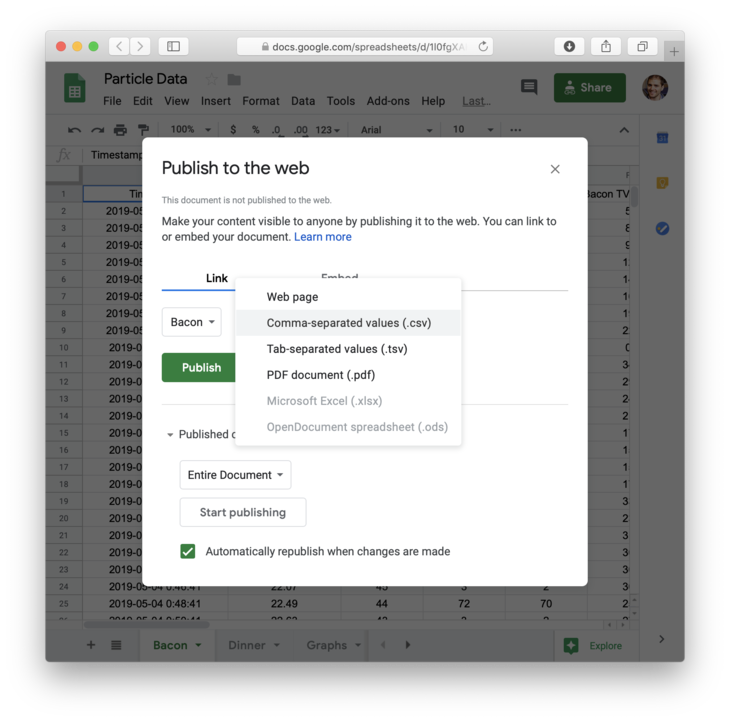The height and width of the screenshot is (722, 730).
Task: Collapse the Published content section triangle
Action: click(x=170, y=435)
